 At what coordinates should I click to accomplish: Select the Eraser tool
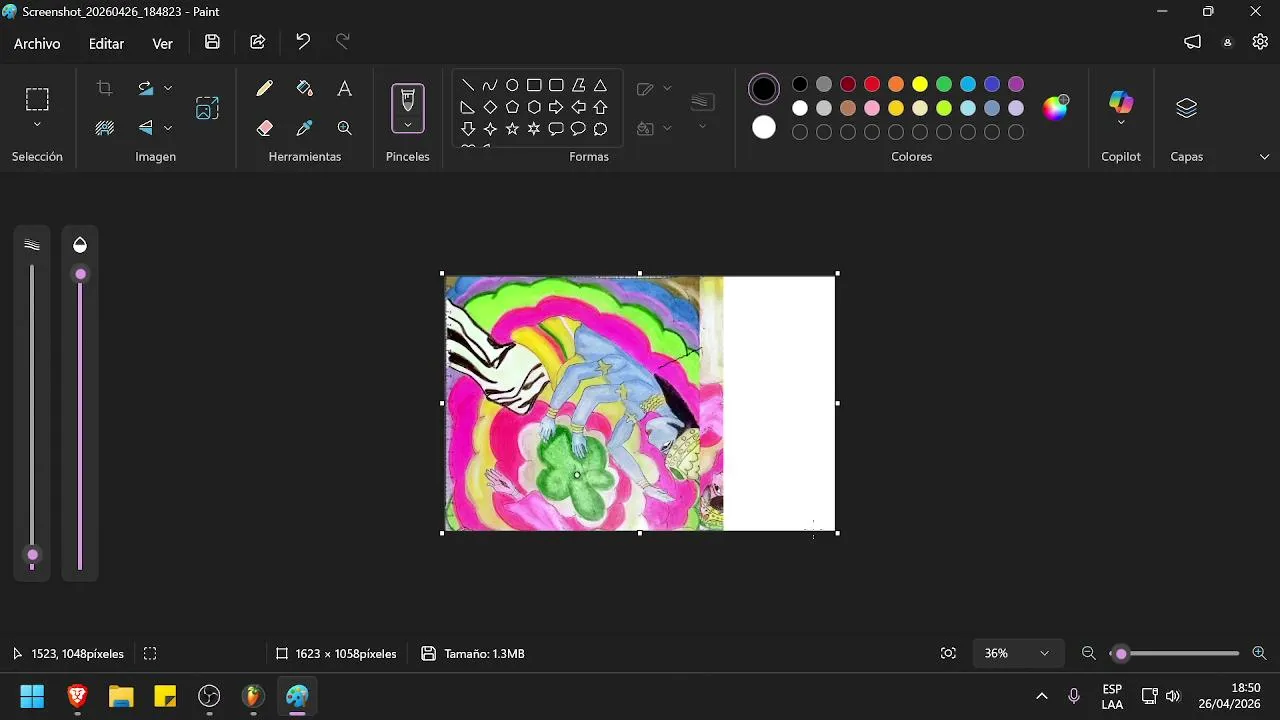point(264,128)
